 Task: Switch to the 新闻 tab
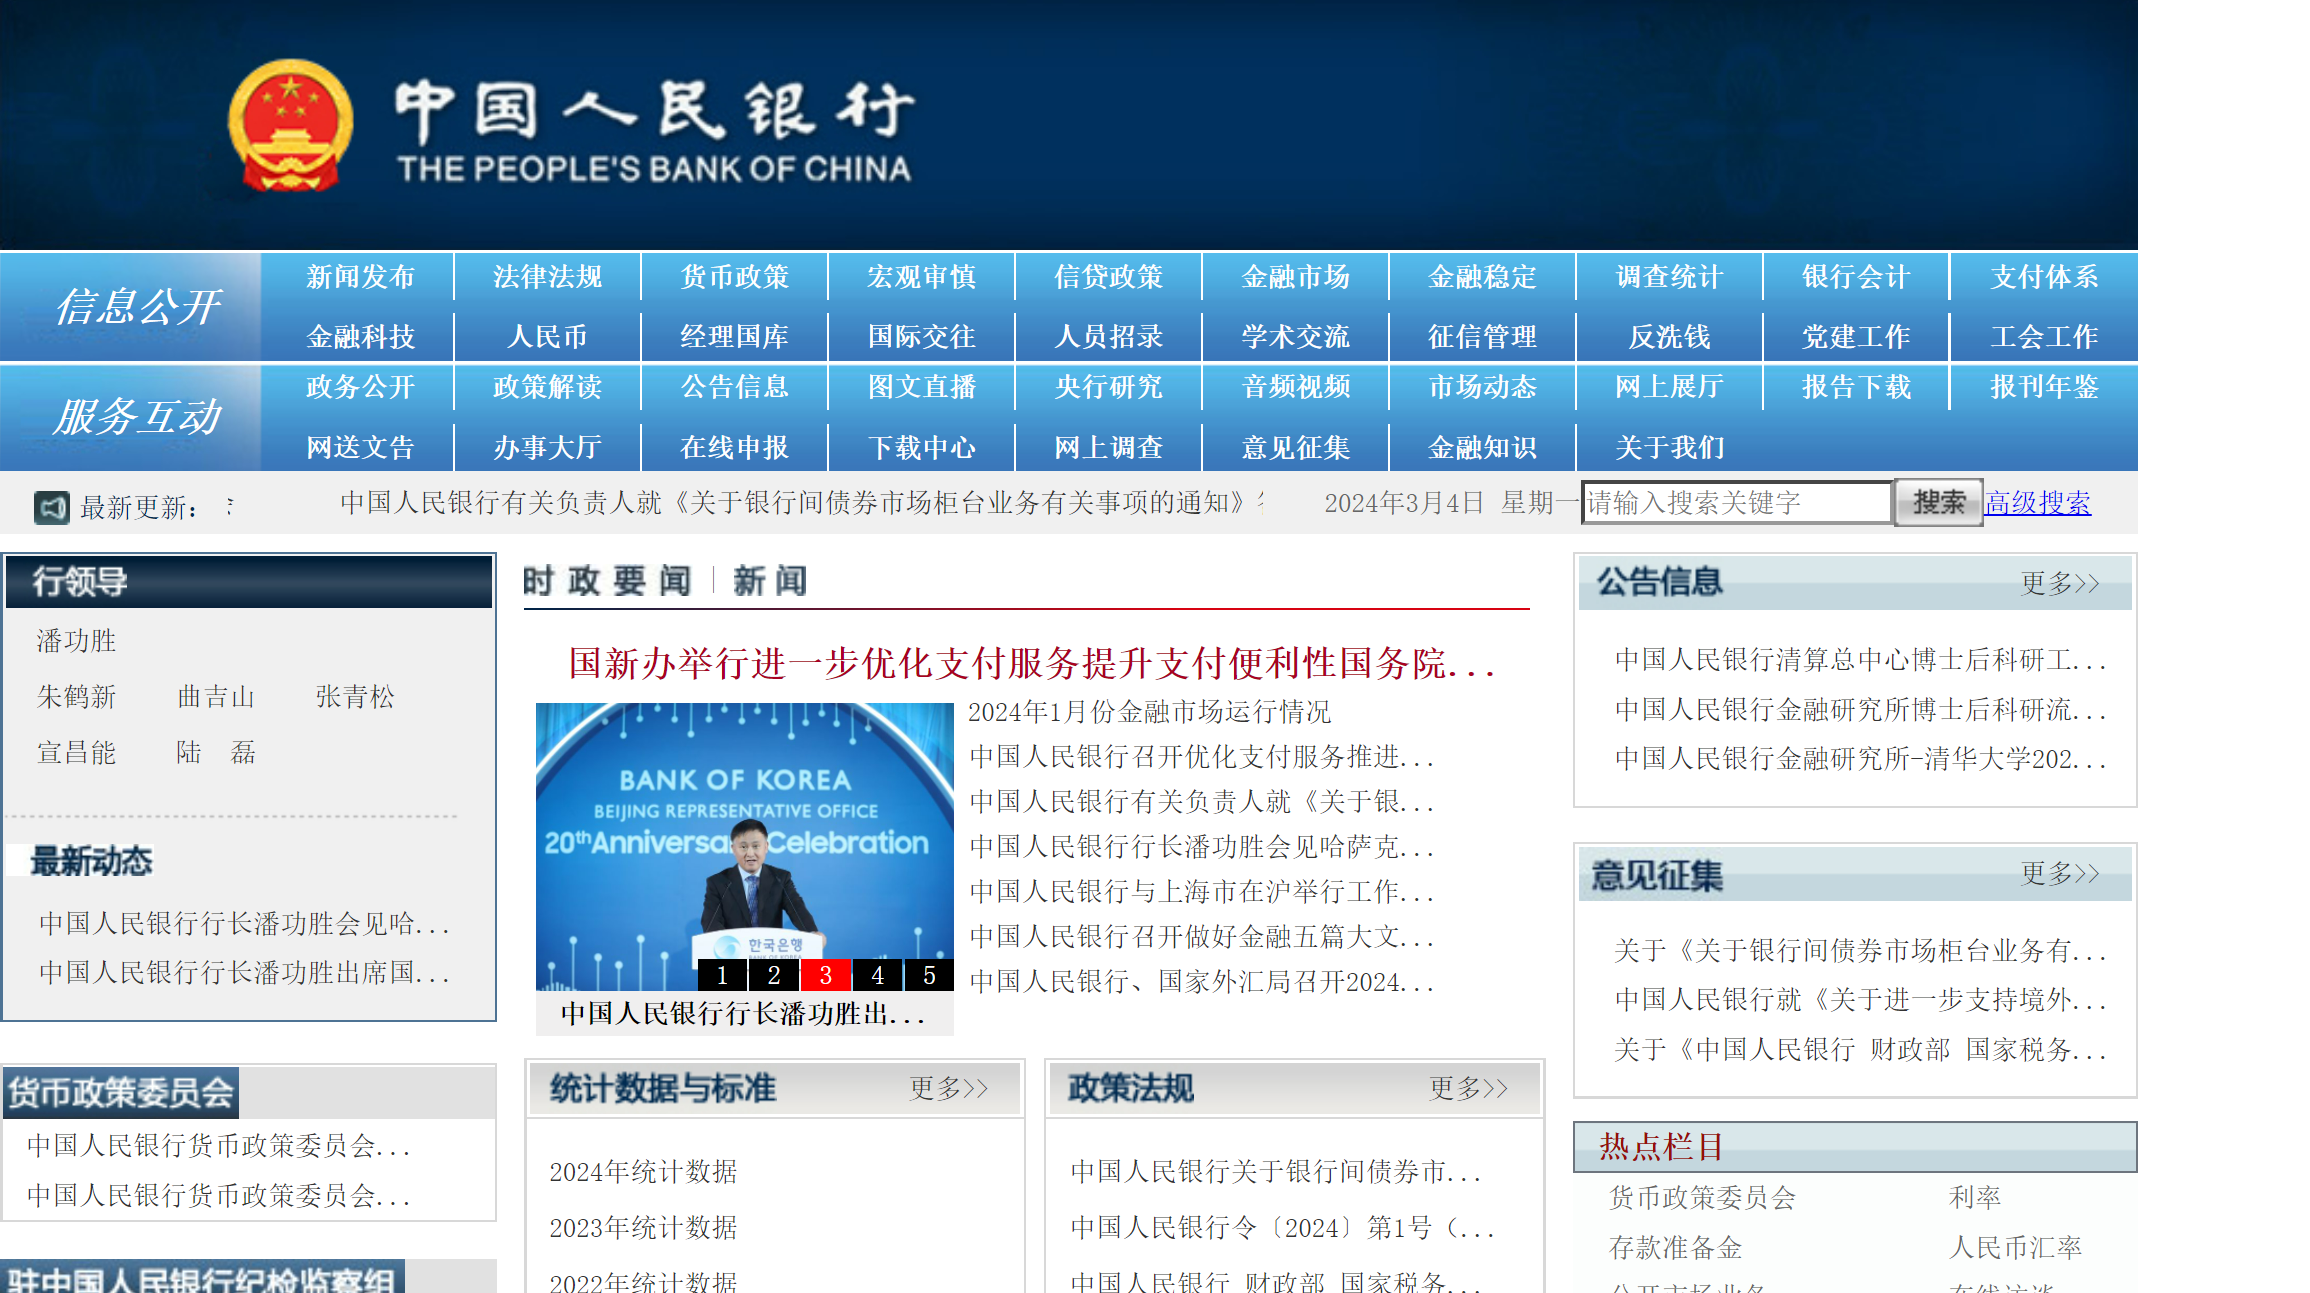click(770, 581)
